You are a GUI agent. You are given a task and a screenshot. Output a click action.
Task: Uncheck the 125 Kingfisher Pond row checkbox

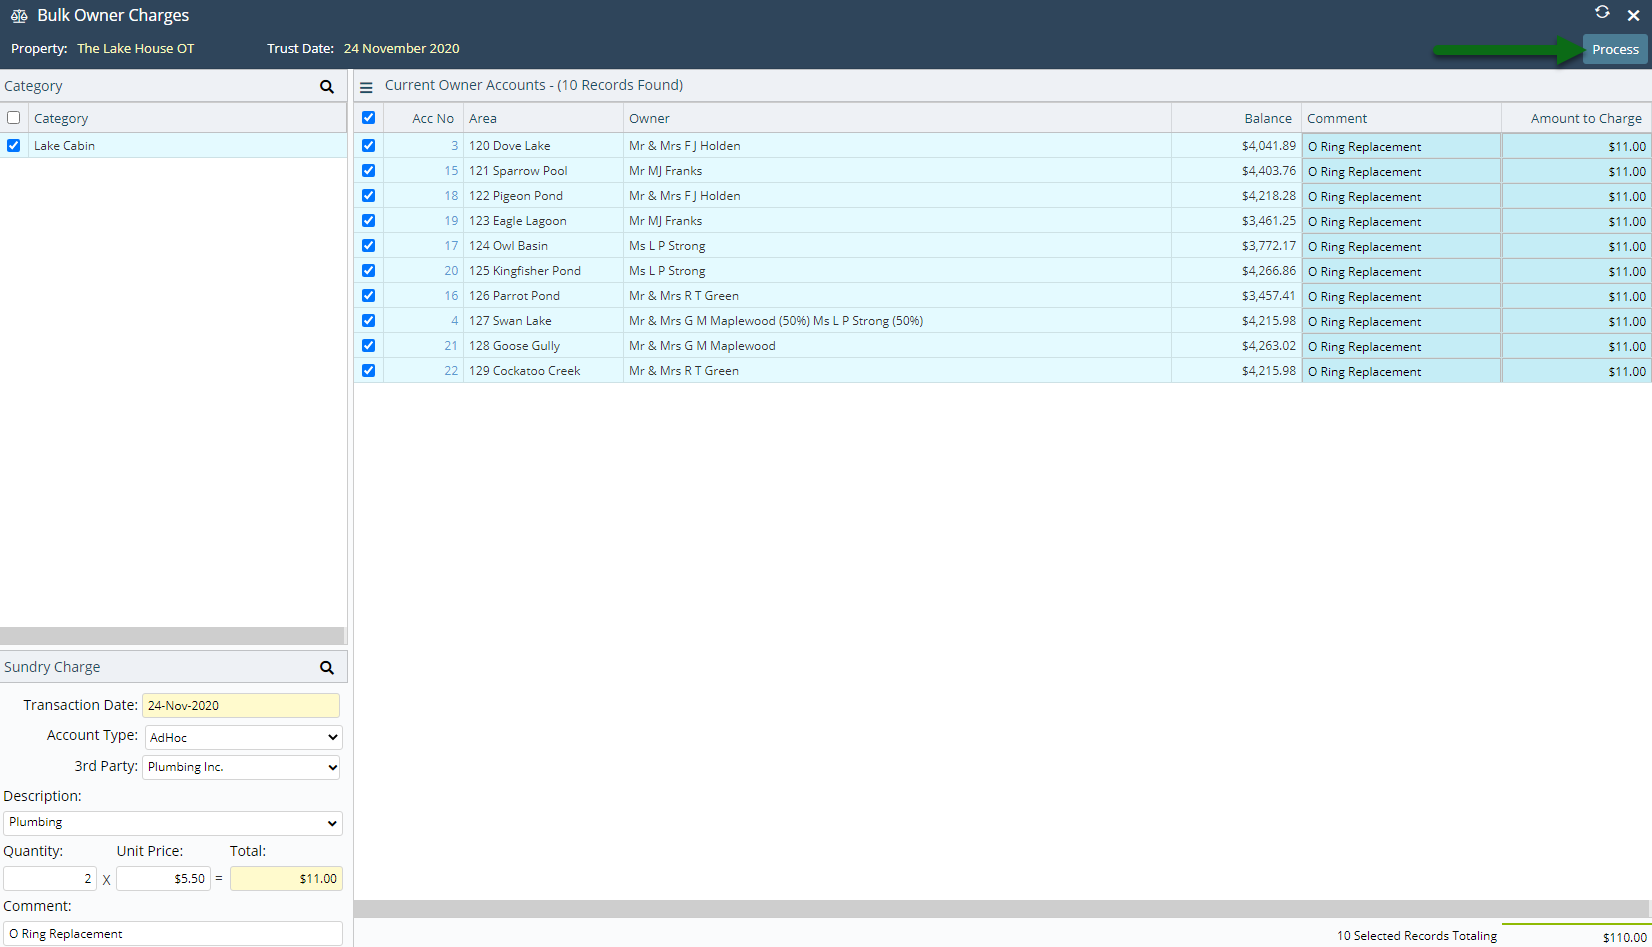(369, 270)
